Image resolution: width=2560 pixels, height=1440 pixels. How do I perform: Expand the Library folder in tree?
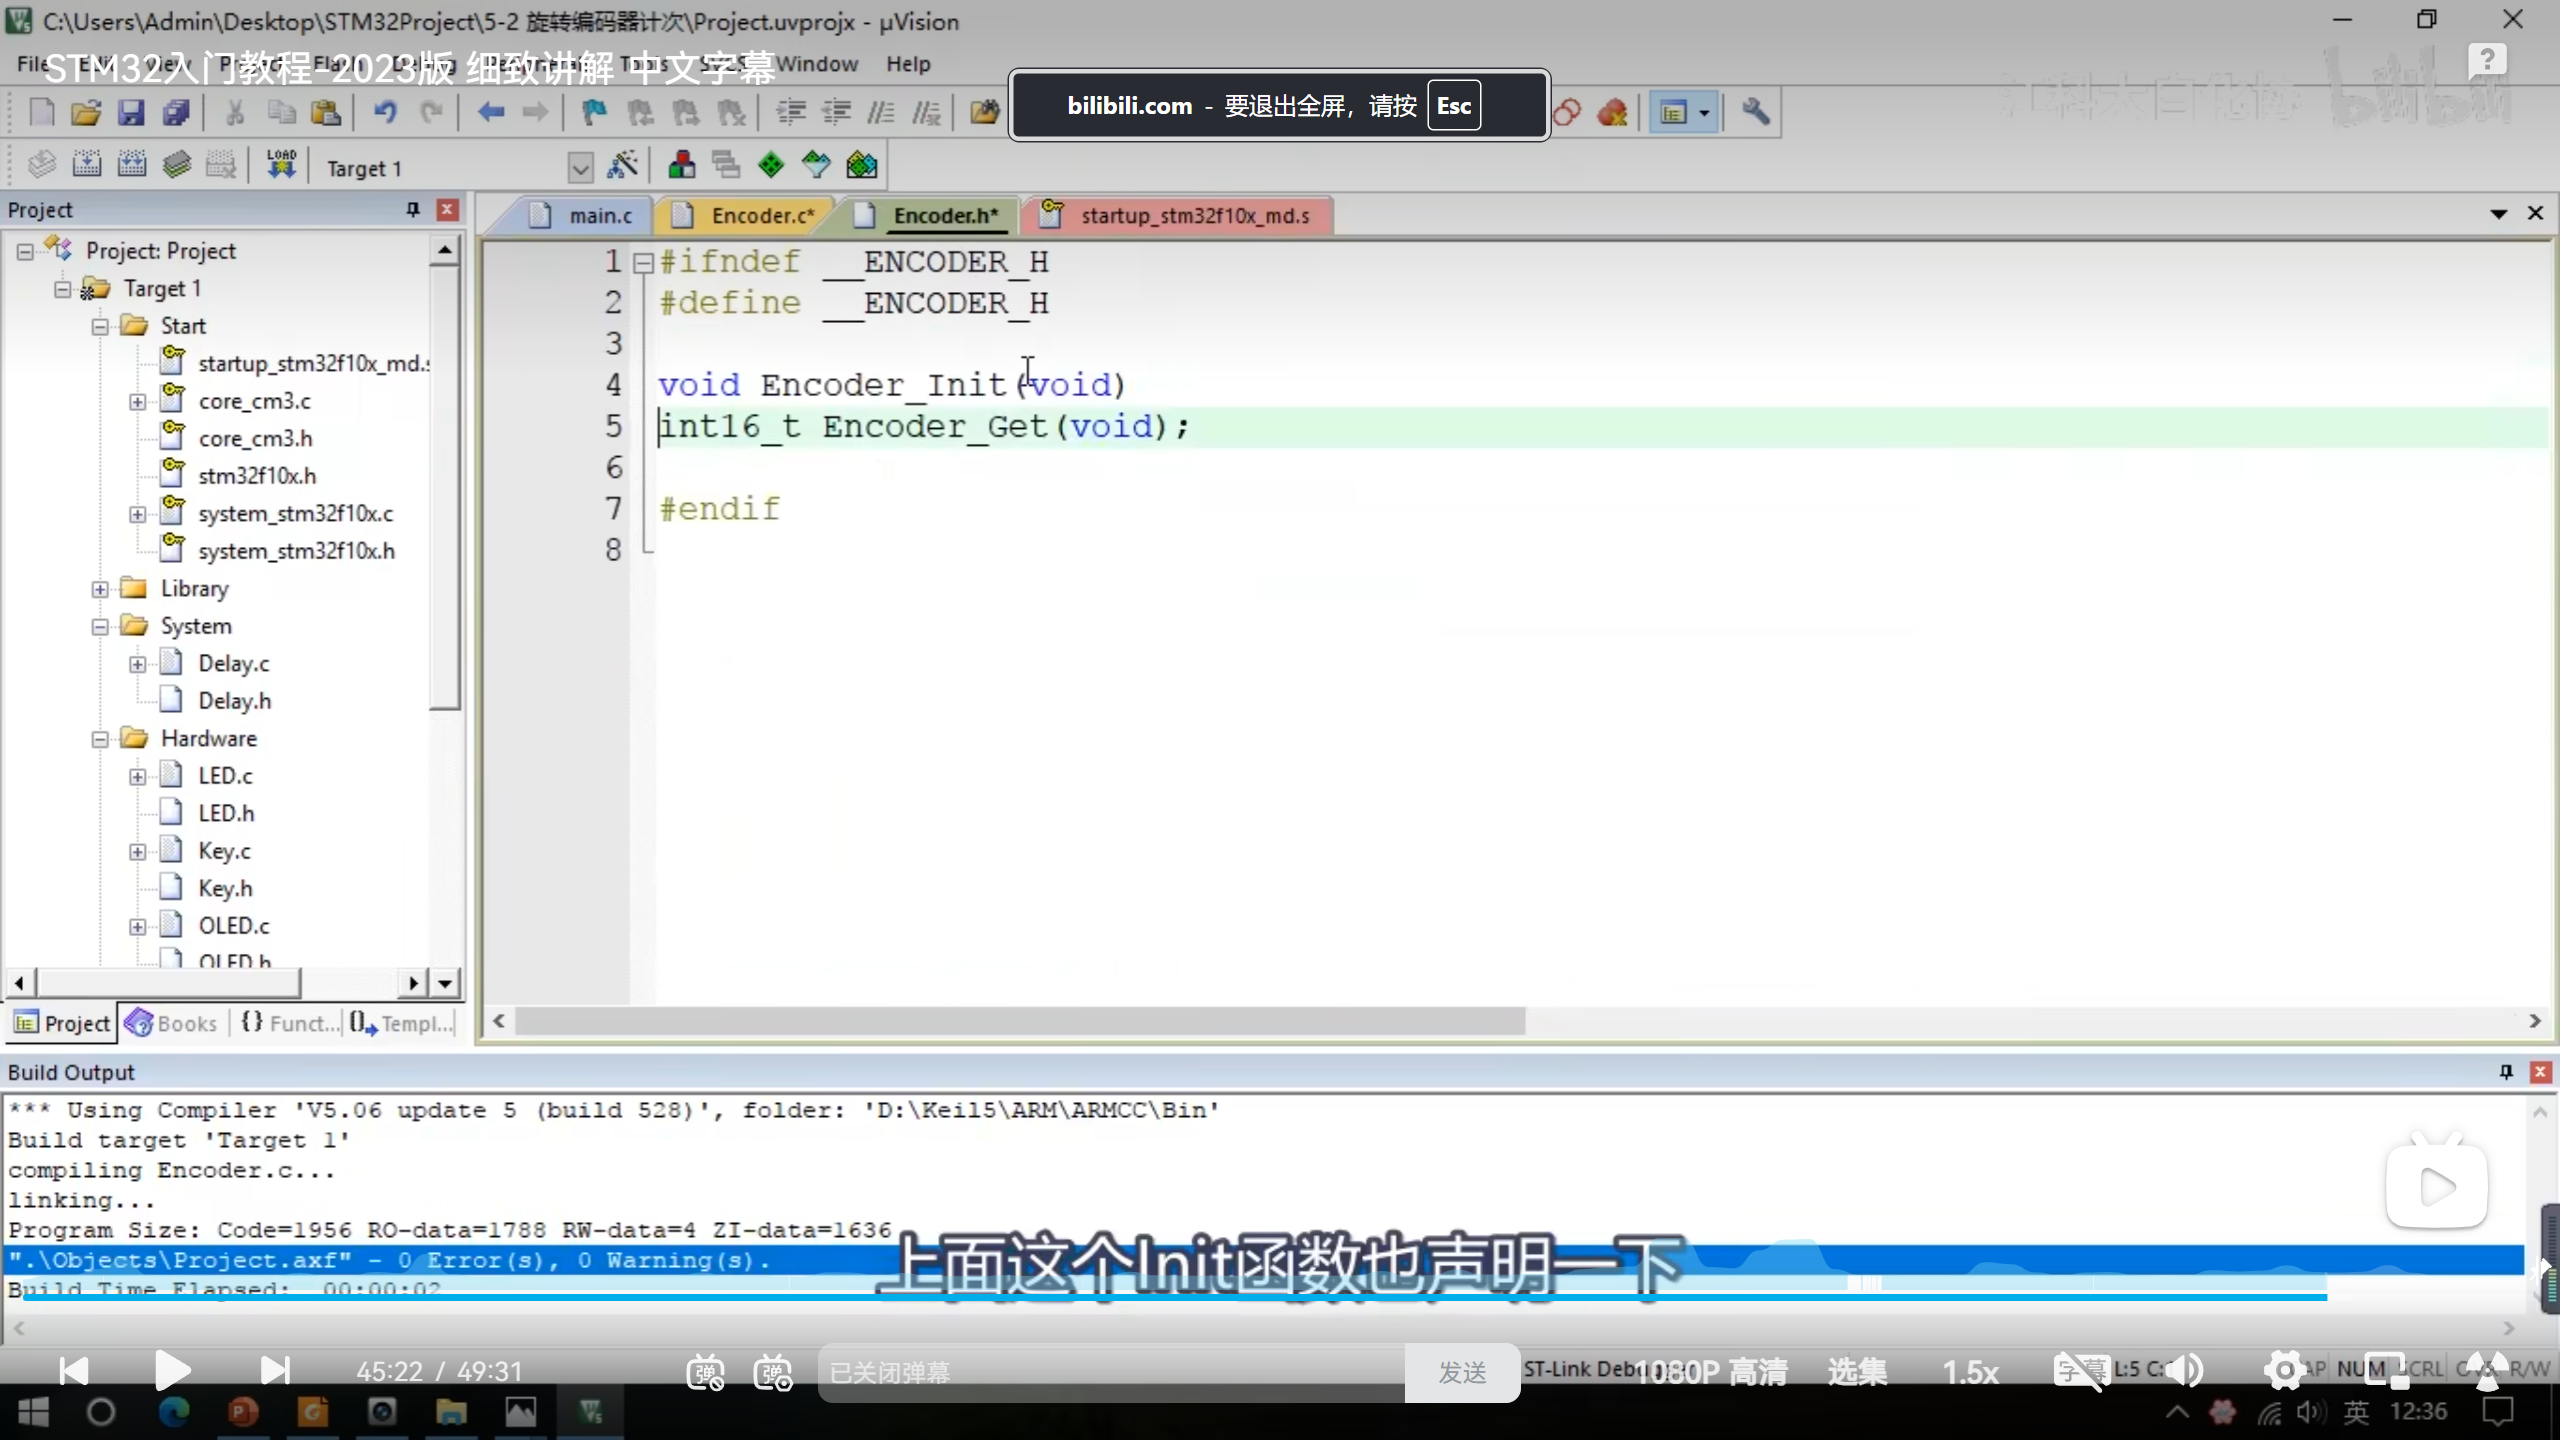pos(100,589)
